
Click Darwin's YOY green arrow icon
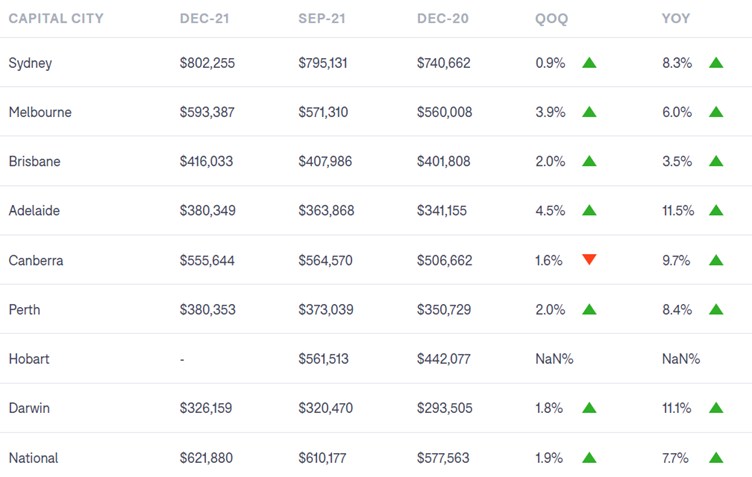(x=716, y=408)
